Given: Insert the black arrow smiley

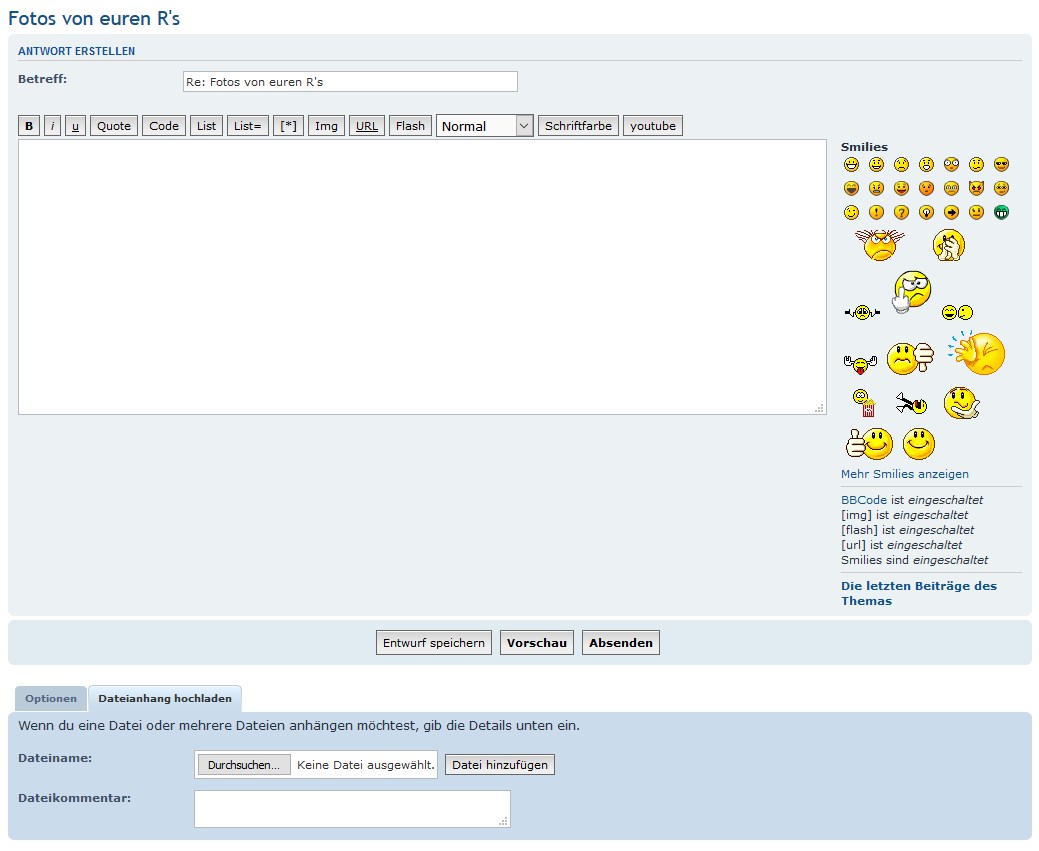Looking at the screenshot, I should [951, 212].
